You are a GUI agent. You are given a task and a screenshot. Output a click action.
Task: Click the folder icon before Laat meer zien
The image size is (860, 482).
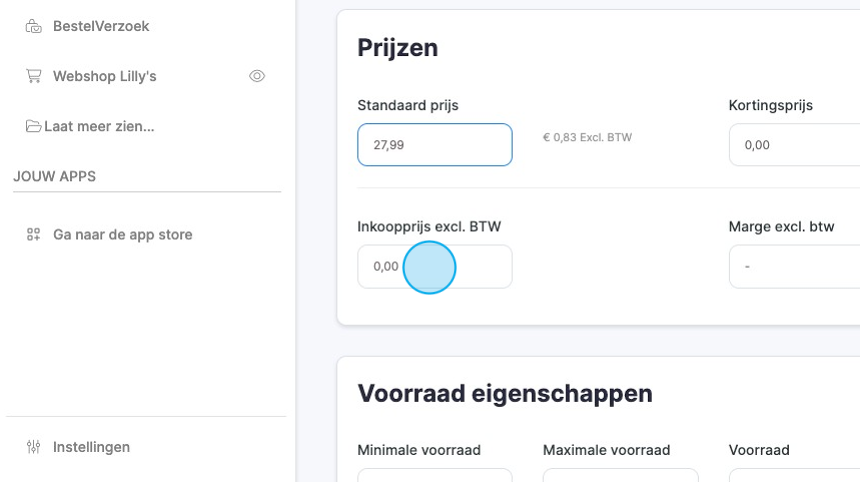34,126
